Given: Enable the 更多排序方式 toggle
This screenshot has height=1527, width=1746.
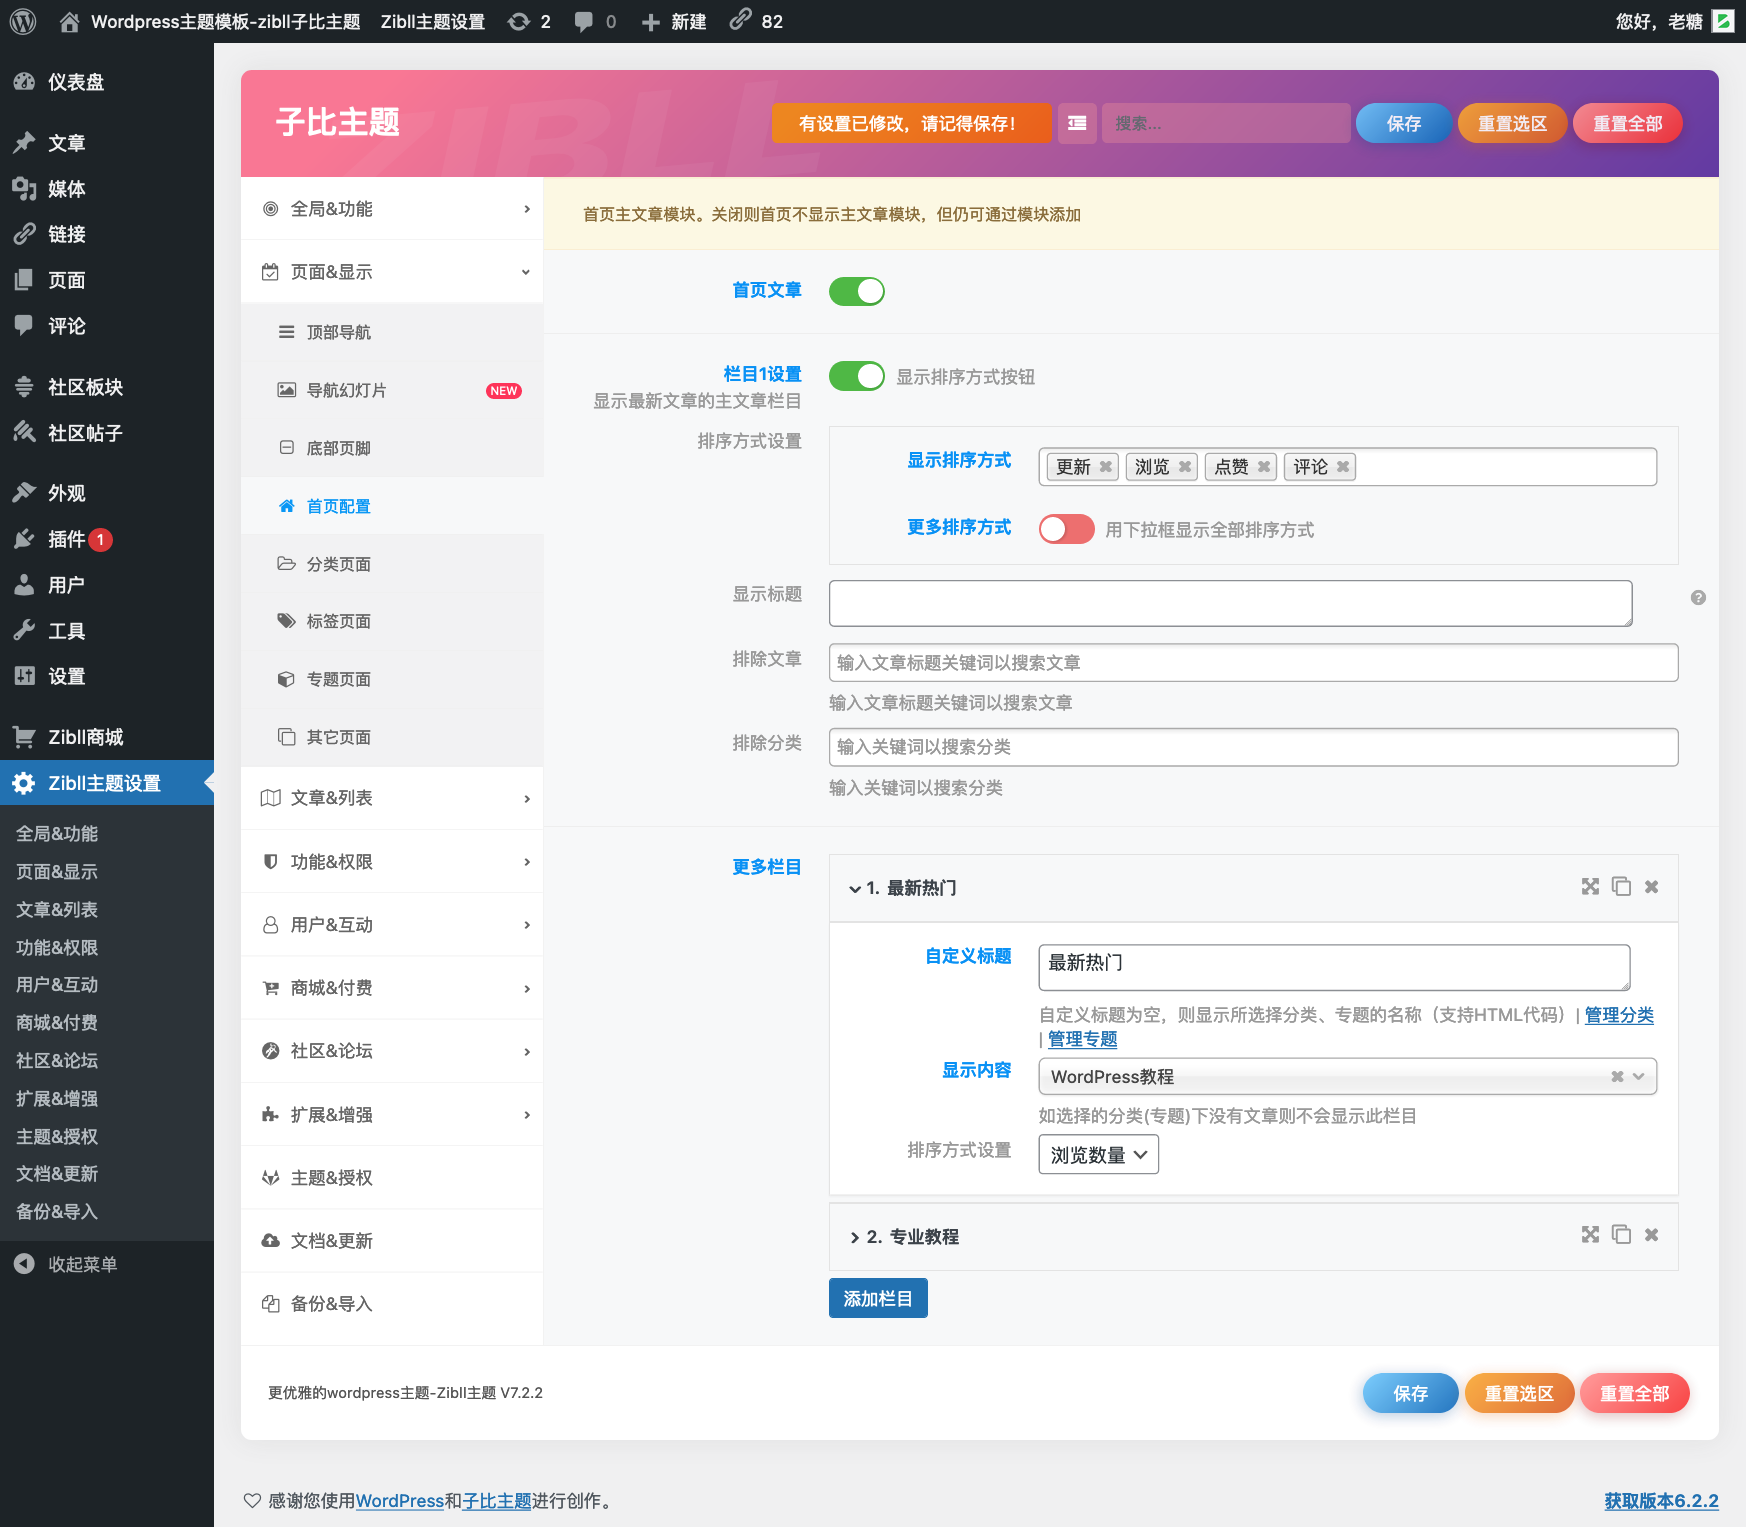Looking at the screenshot, I should point(1066,529).
